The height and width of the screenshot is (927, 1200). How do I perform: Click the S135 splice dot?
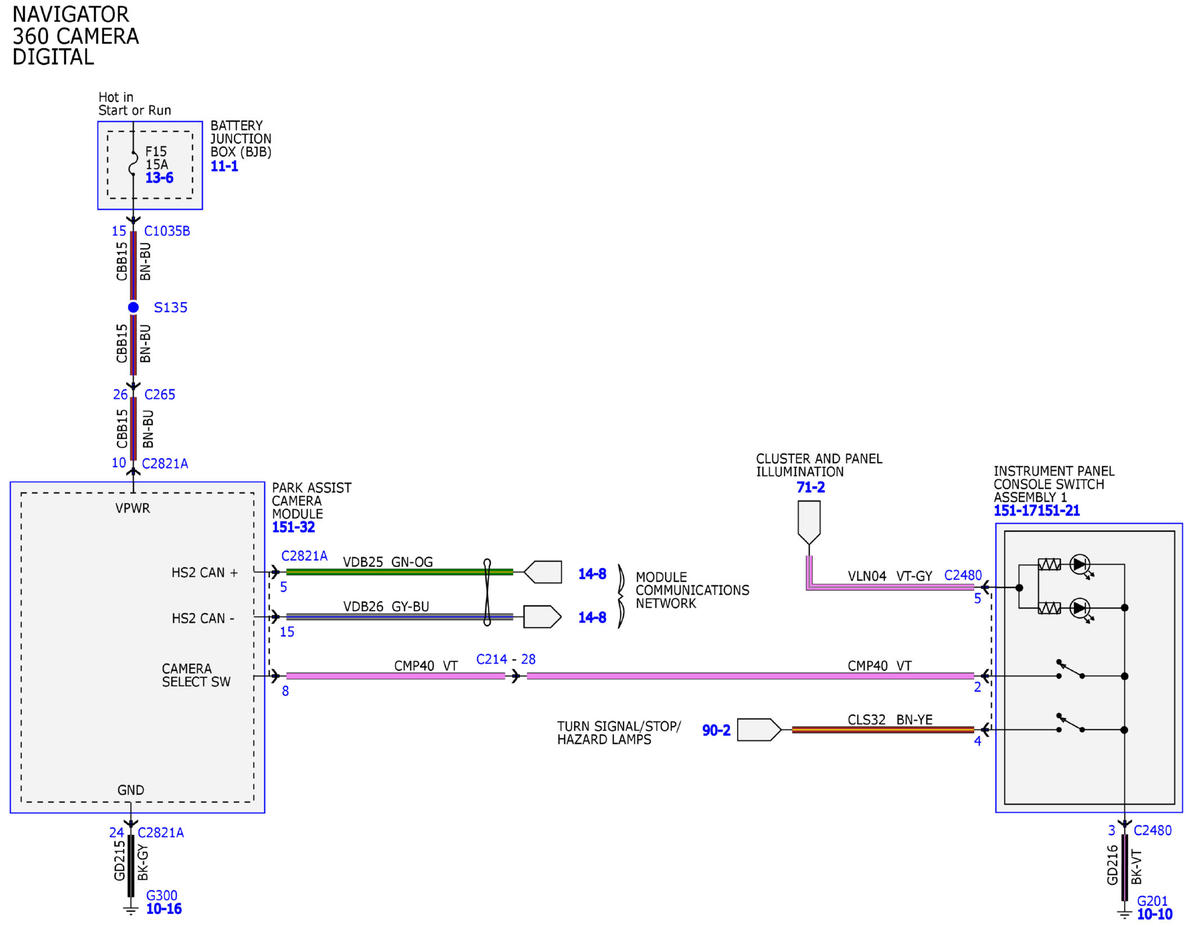tap(133, 307)
